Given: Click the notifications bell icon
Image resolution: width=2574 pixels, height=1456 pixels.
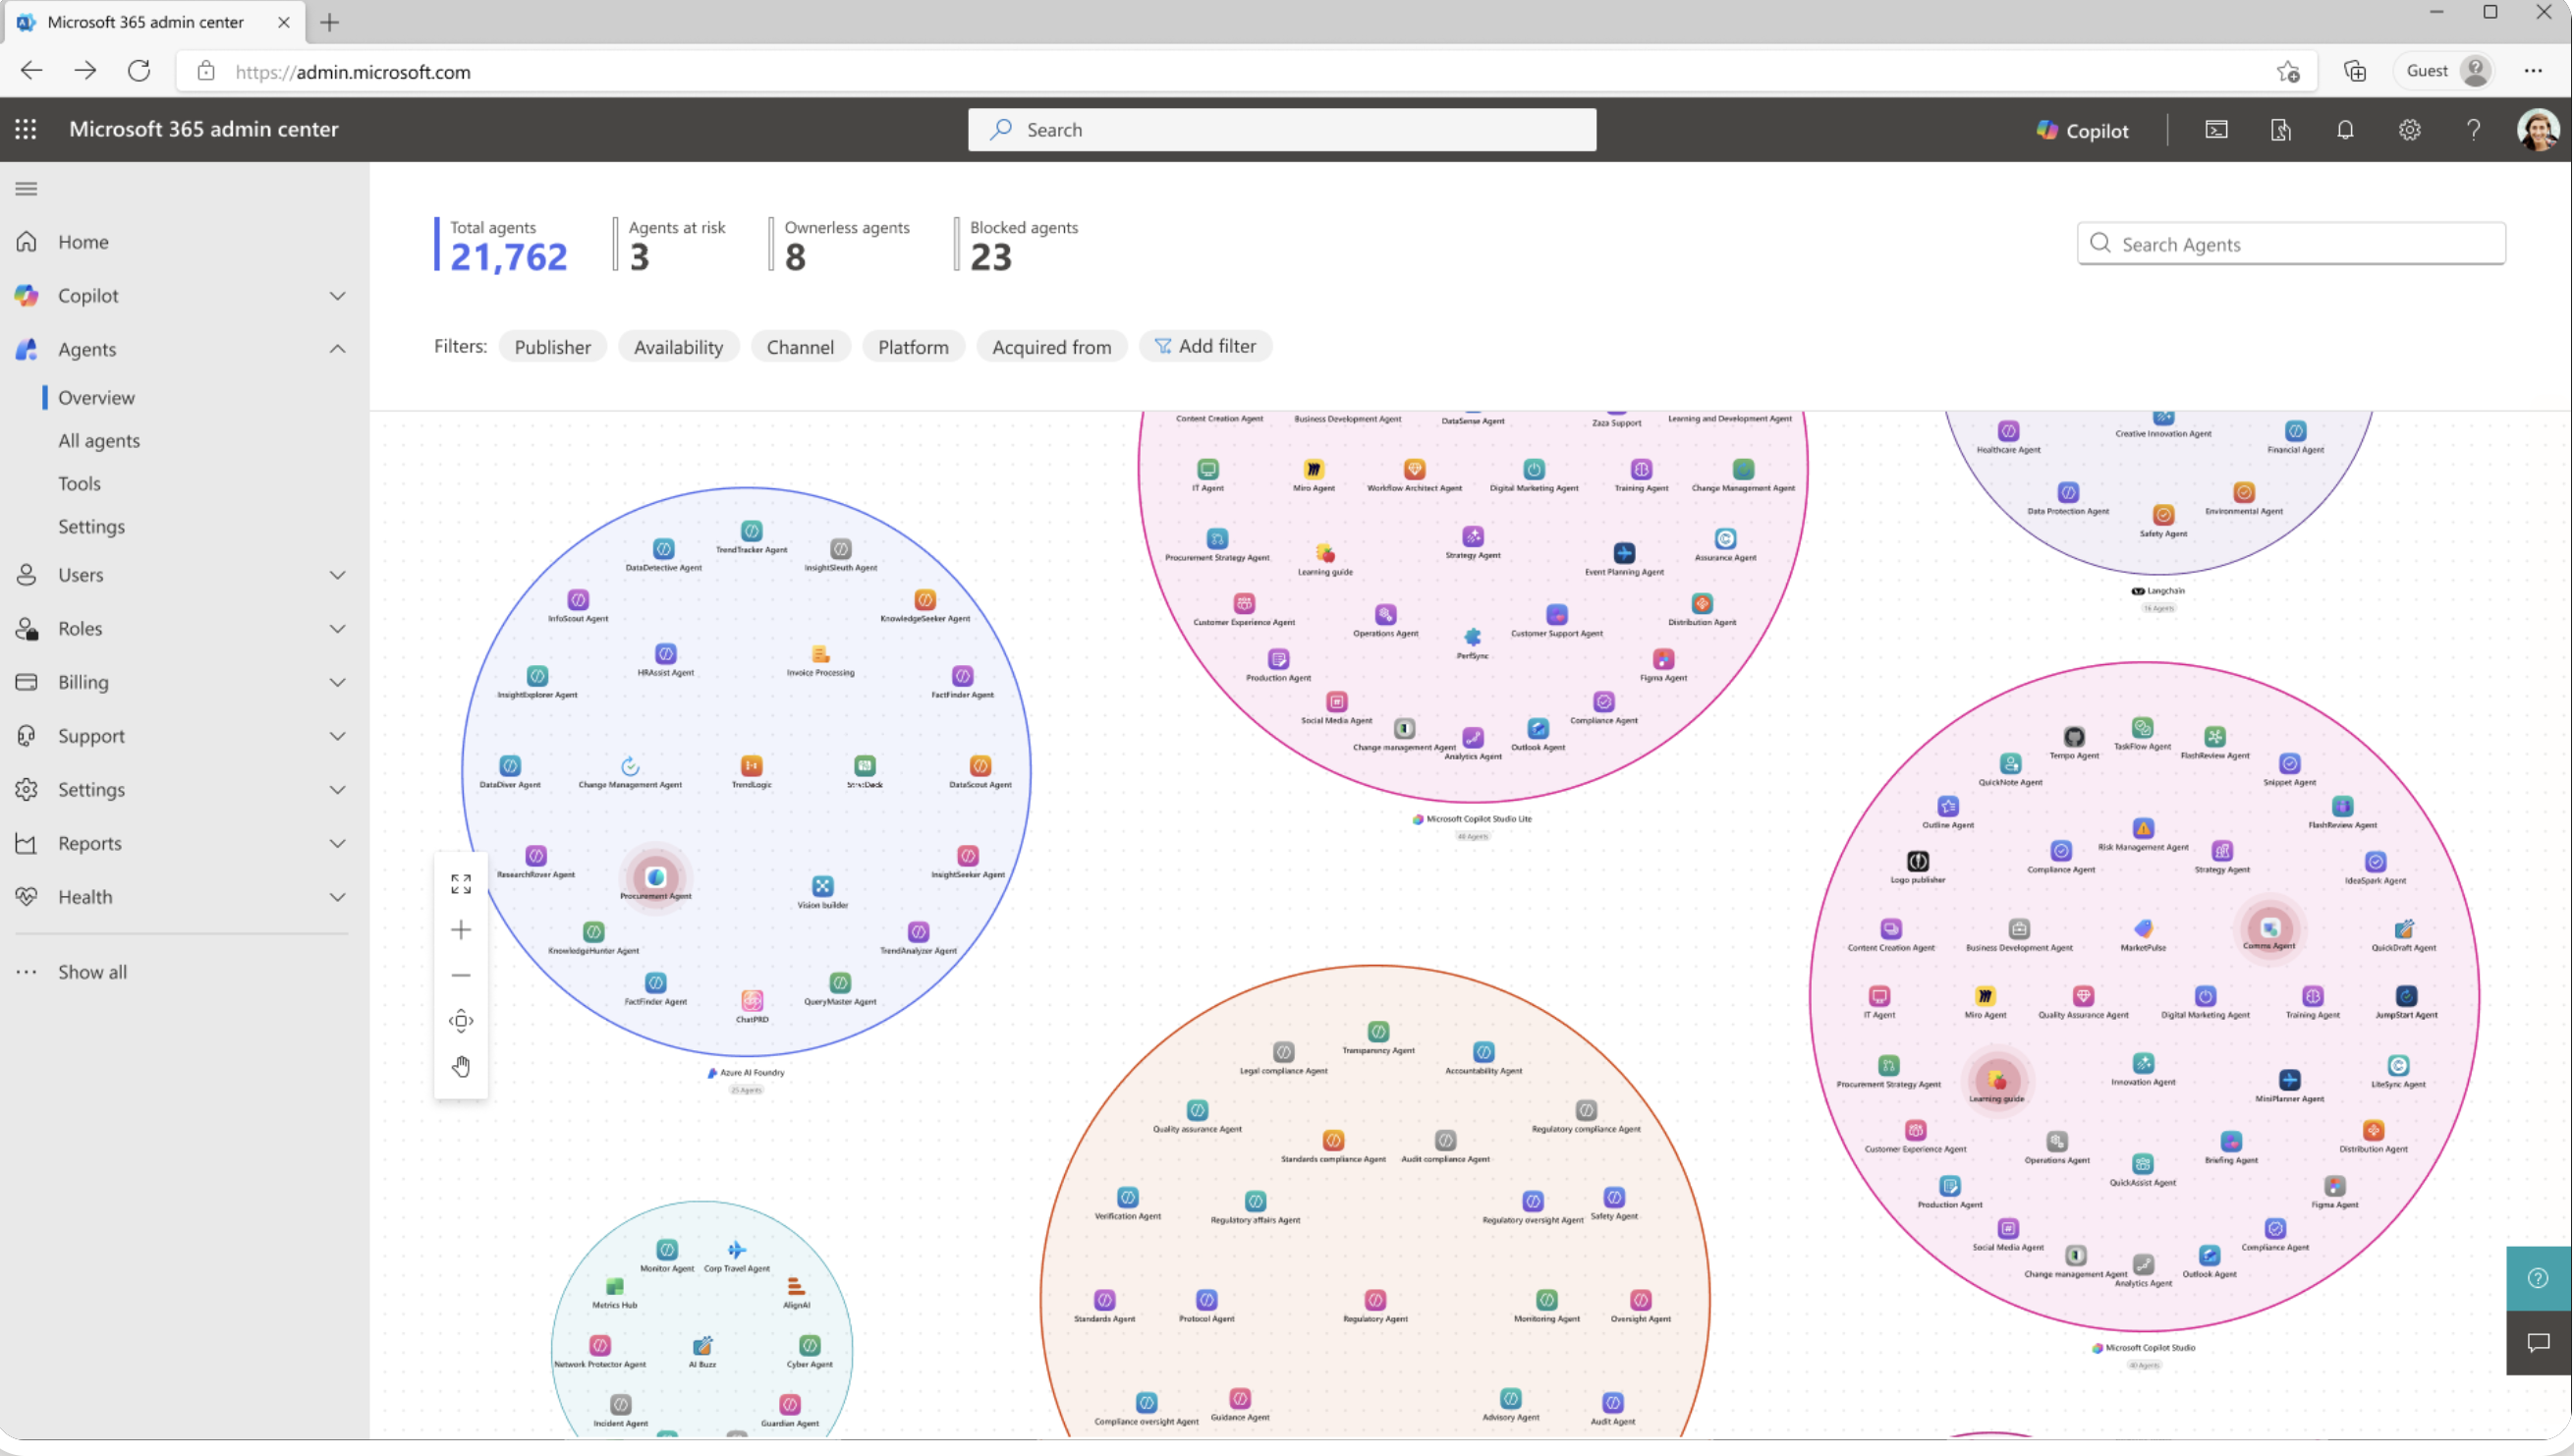Looking at the screenshot, I should point(2345,130).
